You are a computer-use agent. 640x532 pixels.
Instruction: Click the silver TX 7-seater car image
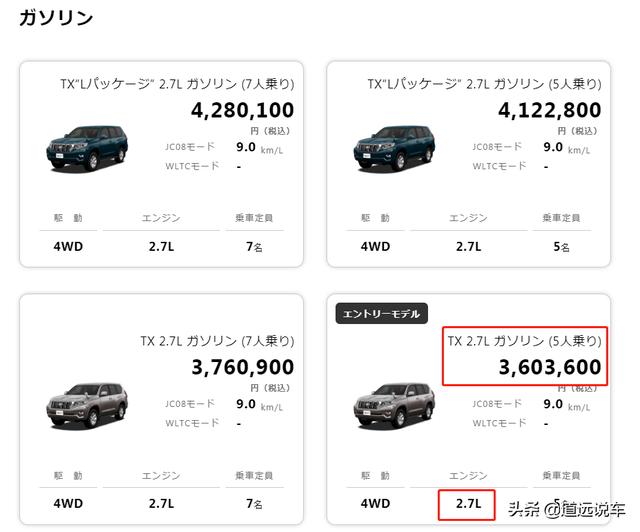[x=87, y=405]
